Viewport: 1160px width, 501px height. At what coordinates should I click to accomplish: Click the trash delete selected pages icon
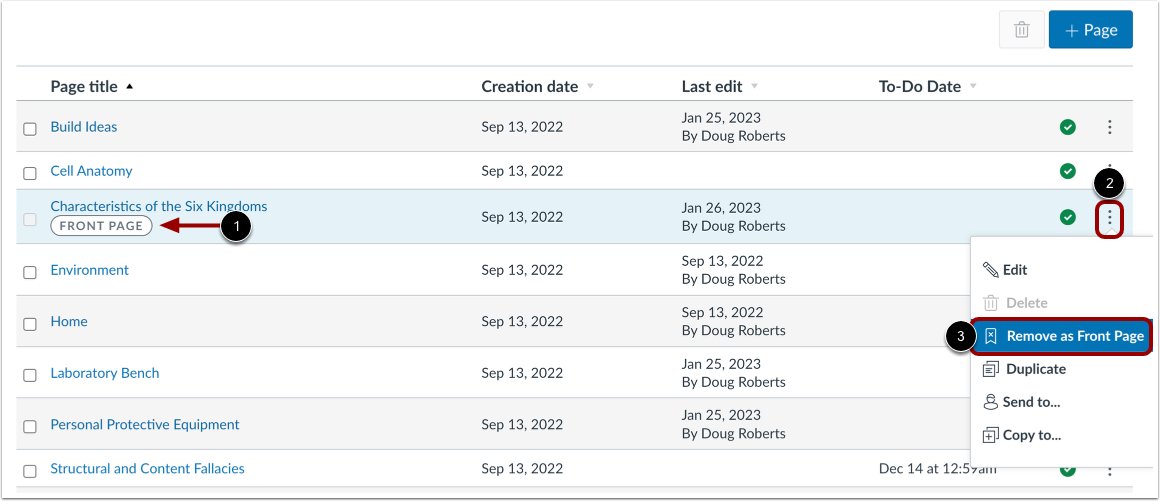(1021, 30)
